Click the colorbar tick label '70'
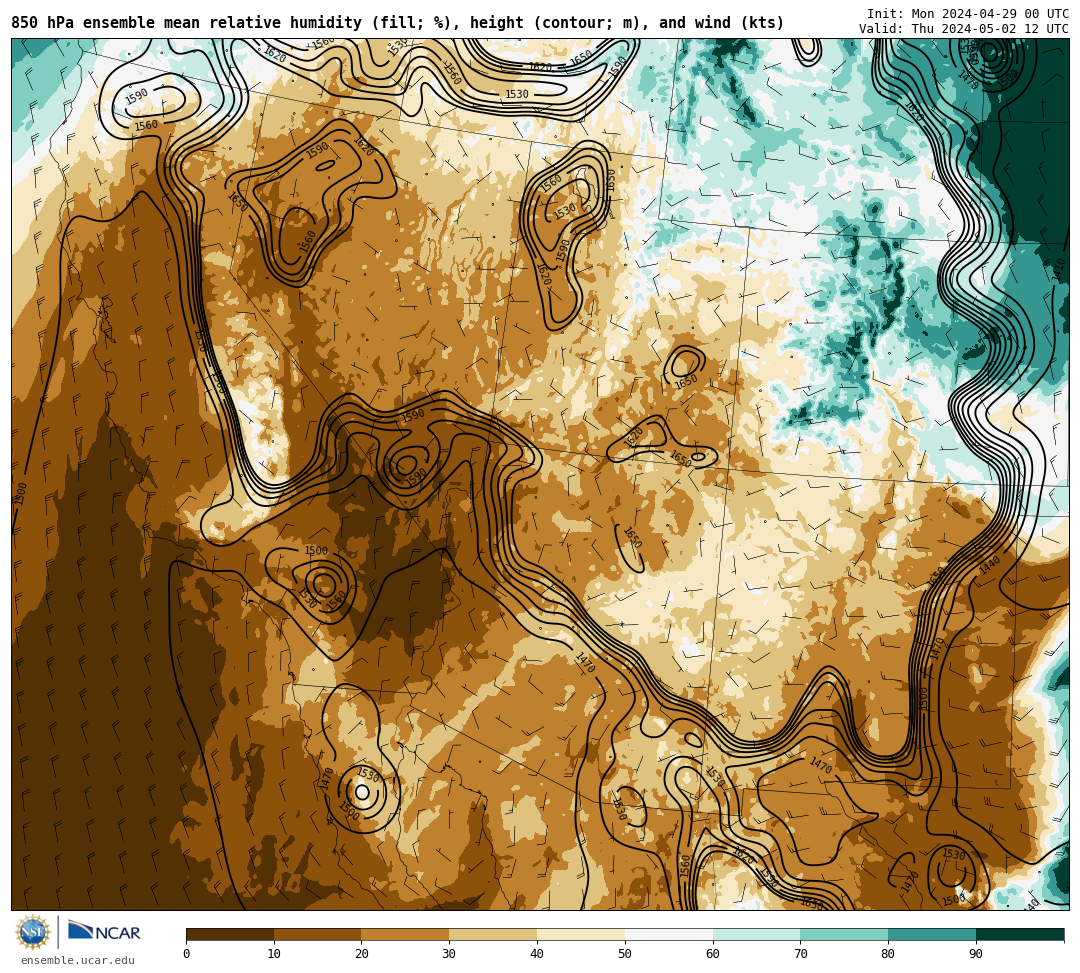Viewport: 1080px width, 973px height. pyautogui.click(x=801, y=954)
